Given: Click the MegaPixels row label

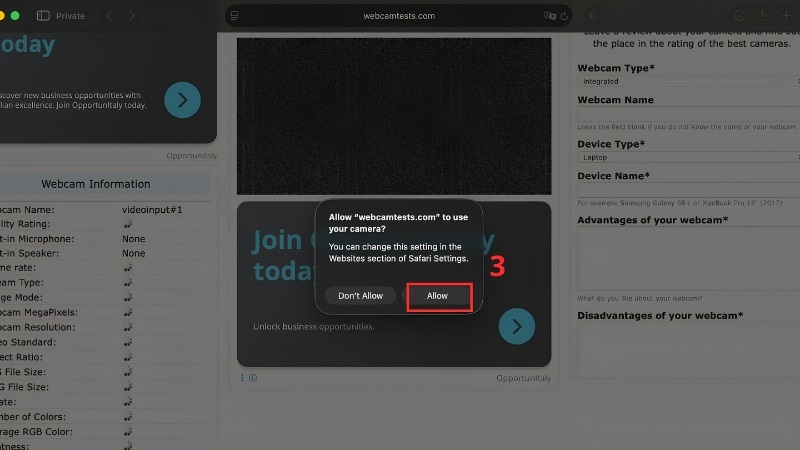Looking at the screenshot, I should [x=39, y=312].
